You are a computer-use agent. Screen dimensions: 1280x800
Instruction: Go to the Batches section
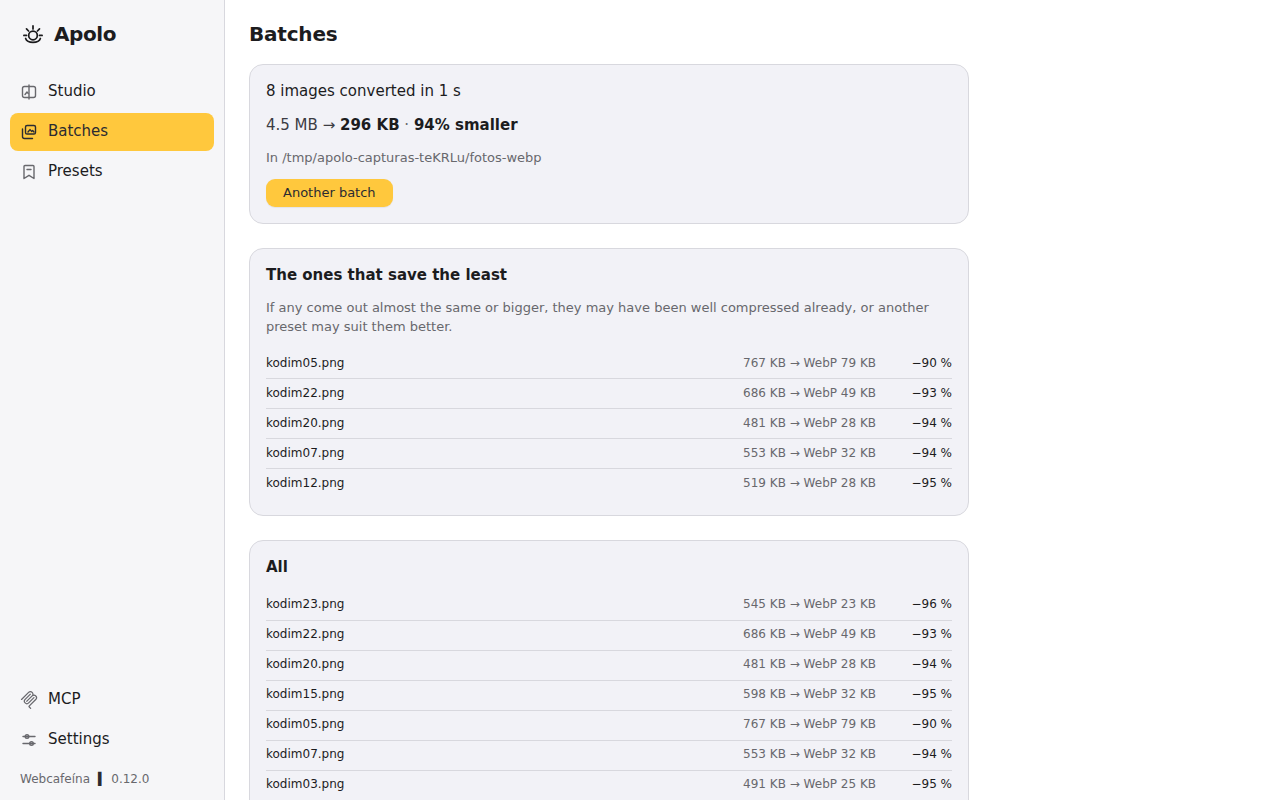[112, 131]
